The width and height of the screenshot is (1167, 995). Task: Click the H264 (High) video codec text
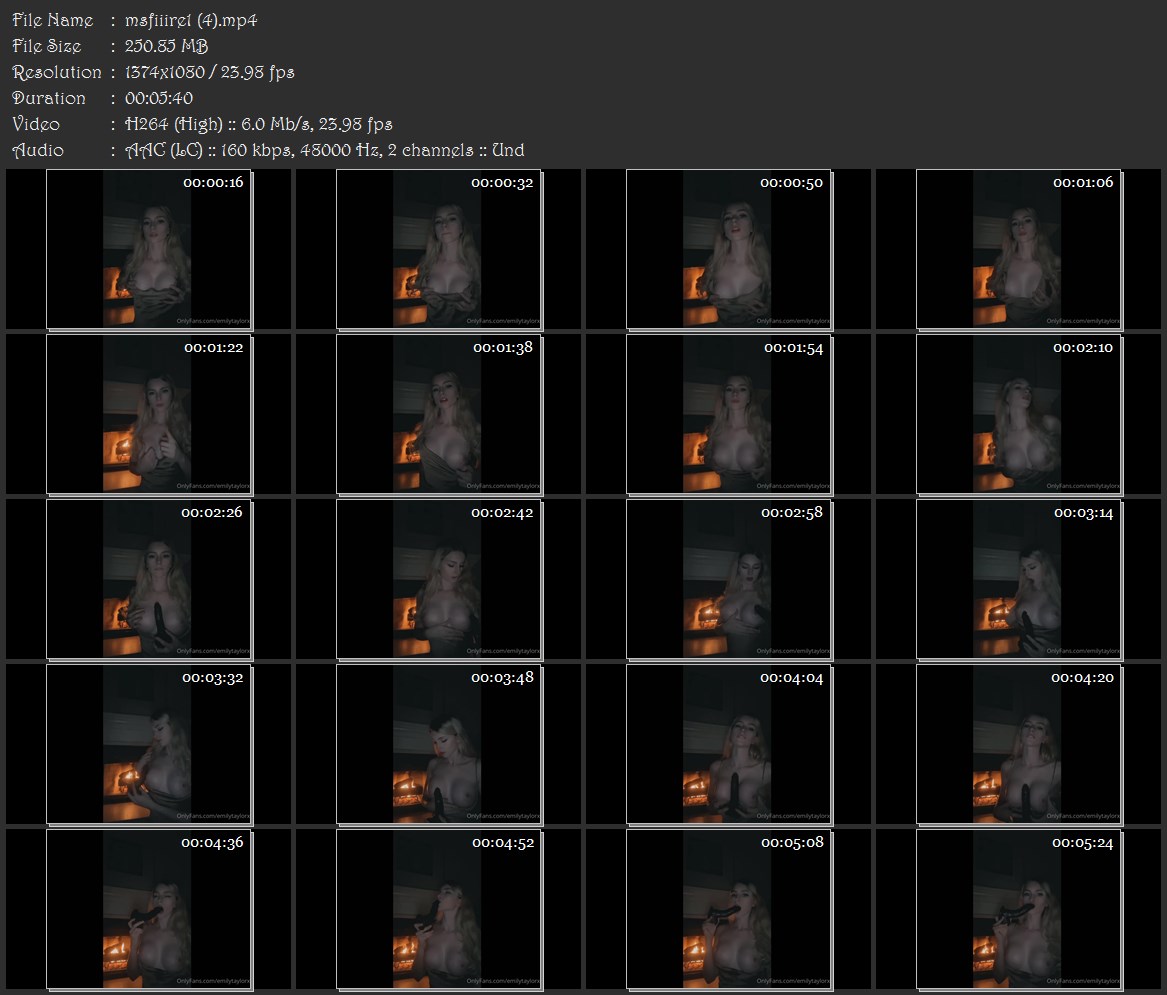pos(174,124)
